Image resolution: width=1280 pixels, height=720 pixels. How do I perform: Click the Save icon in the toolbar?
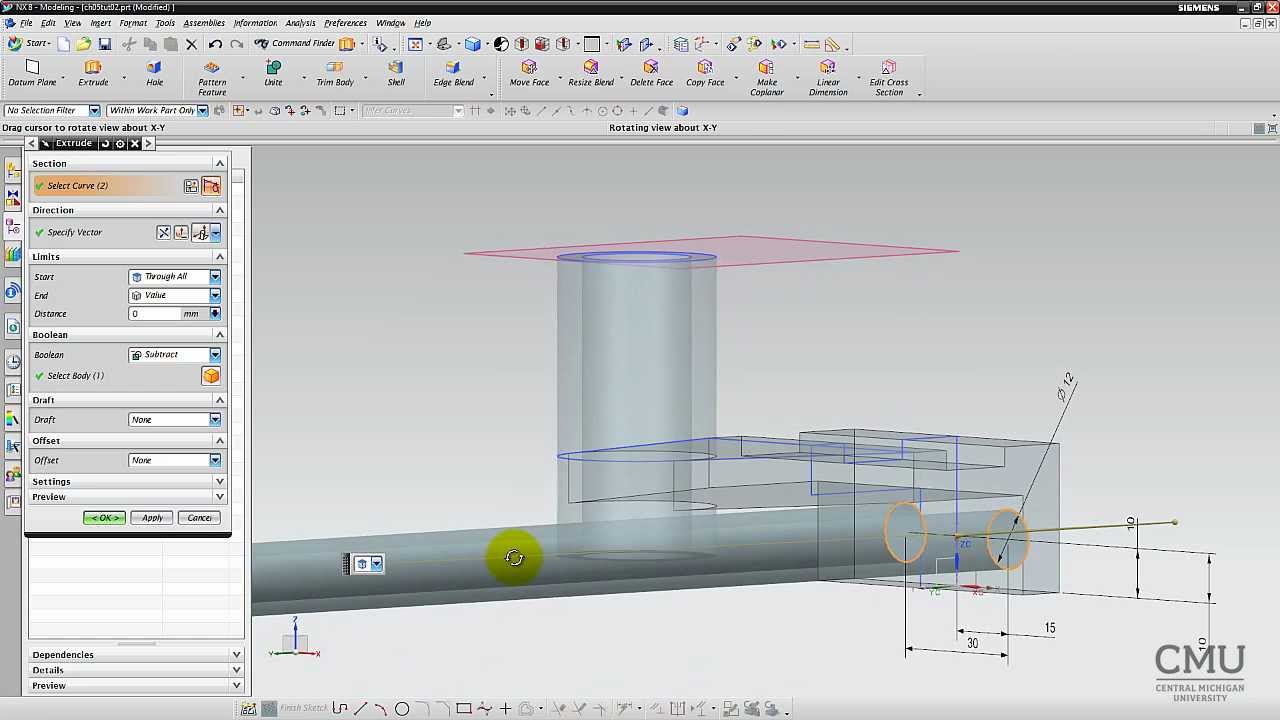pos(104,44)
